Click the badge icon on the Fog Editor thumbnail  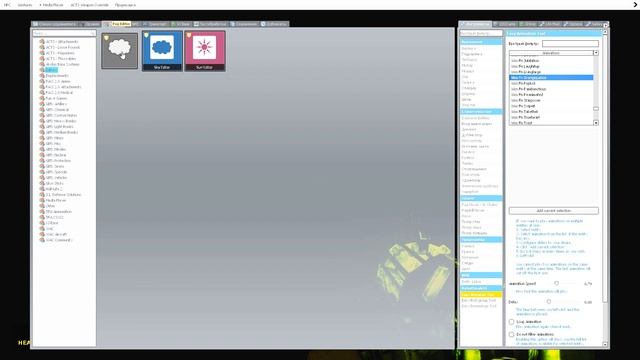pyautogui.click(x=106, y=38)
